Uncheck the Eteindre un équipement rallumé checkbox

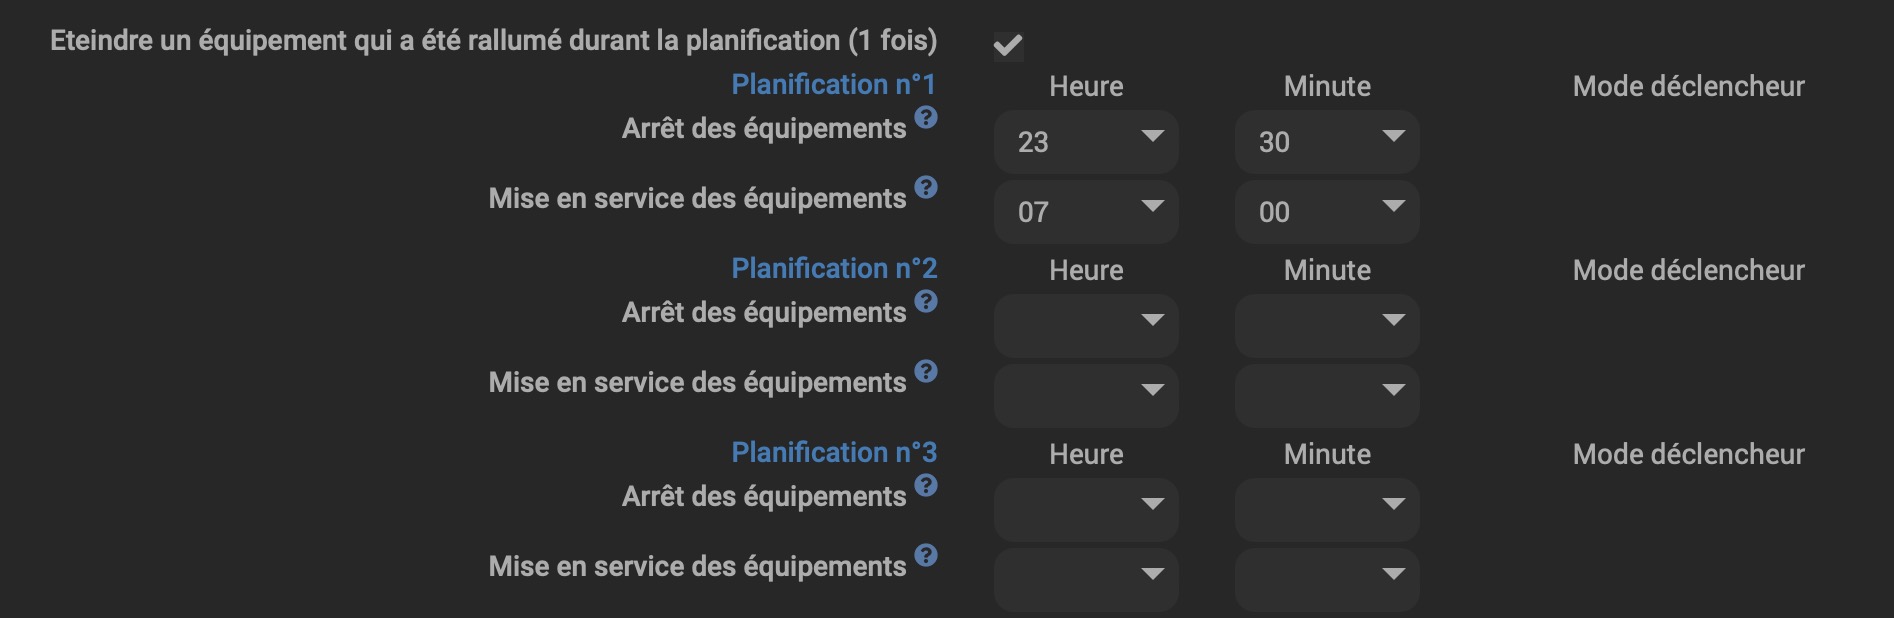1008,45
